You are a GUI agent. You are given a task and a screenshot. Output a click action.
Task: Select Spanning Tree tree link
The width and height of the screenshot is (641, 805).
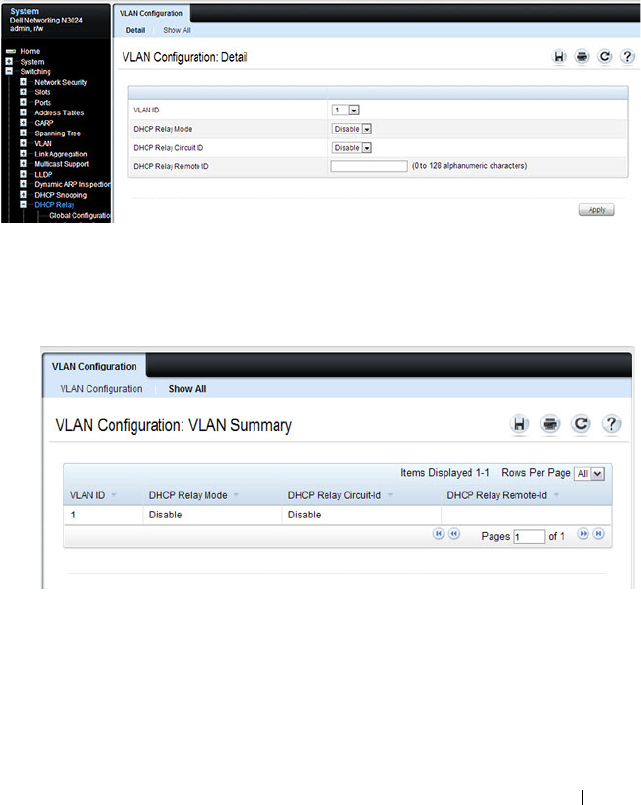coord(57,133)
